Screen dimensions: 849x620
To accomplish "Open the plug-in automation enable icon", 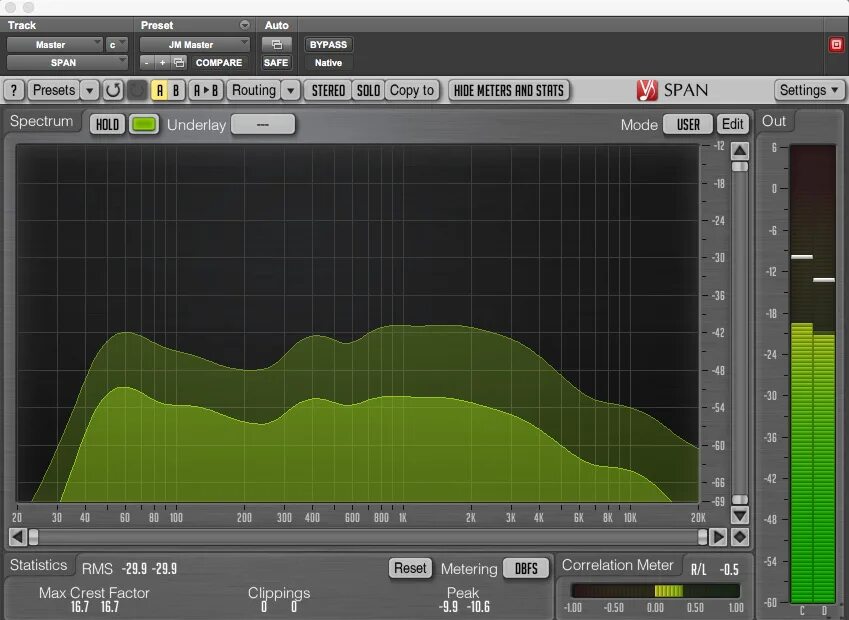I will 276,44.
